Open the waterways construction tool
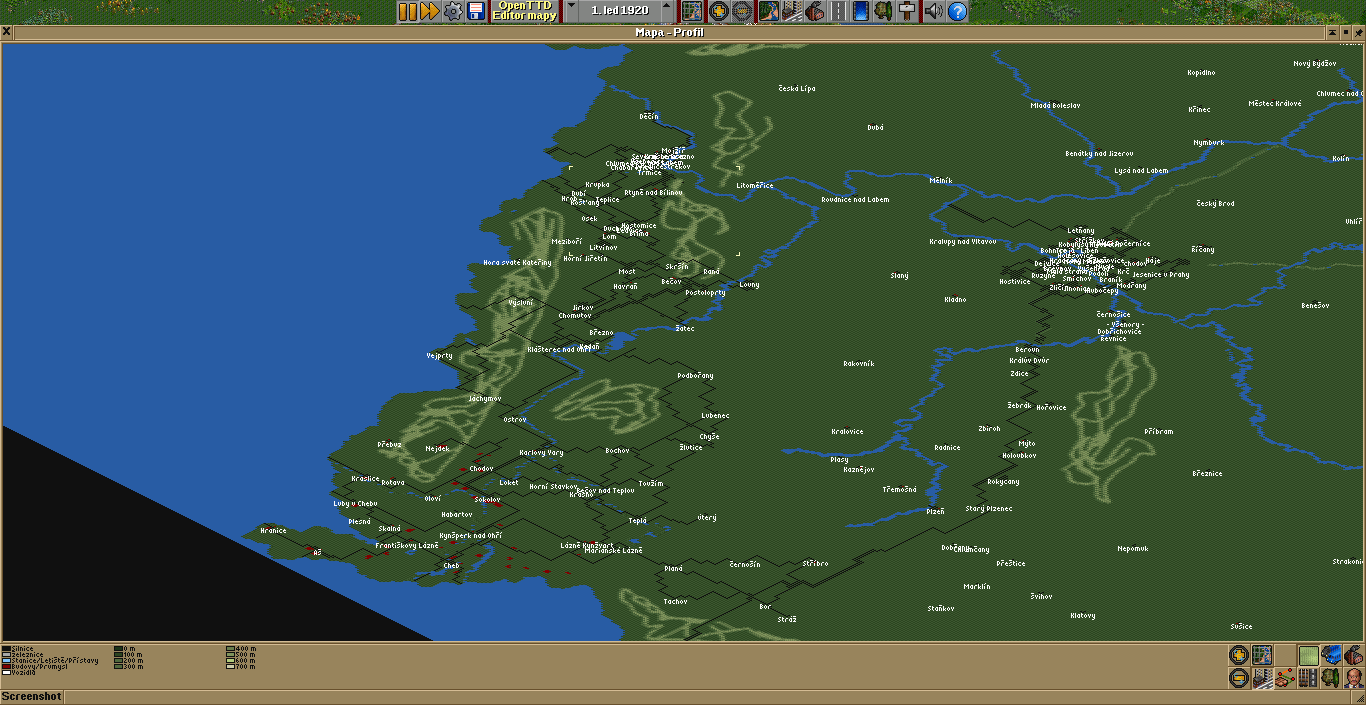The width and height of the screenshot is (1366, 705). tap(861, 11)
